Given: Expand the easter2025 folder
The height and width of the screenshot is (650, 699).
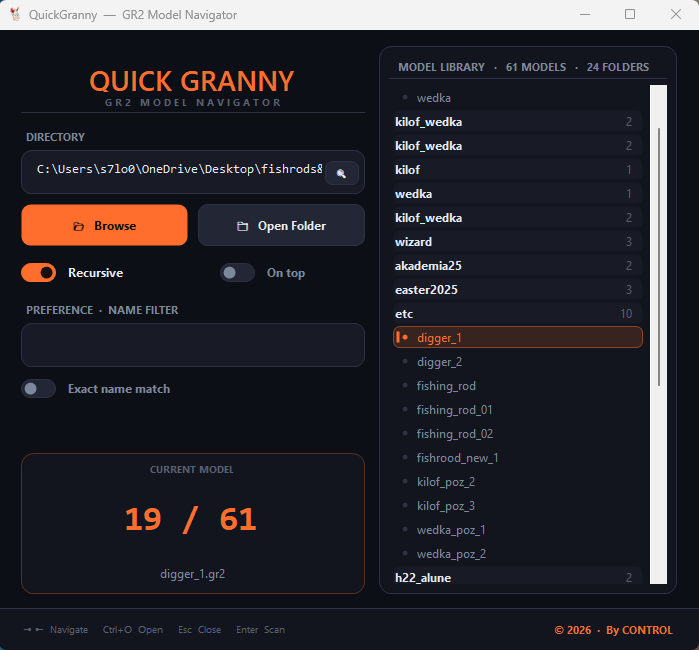Looking at the screenshot, I should 518,290.
